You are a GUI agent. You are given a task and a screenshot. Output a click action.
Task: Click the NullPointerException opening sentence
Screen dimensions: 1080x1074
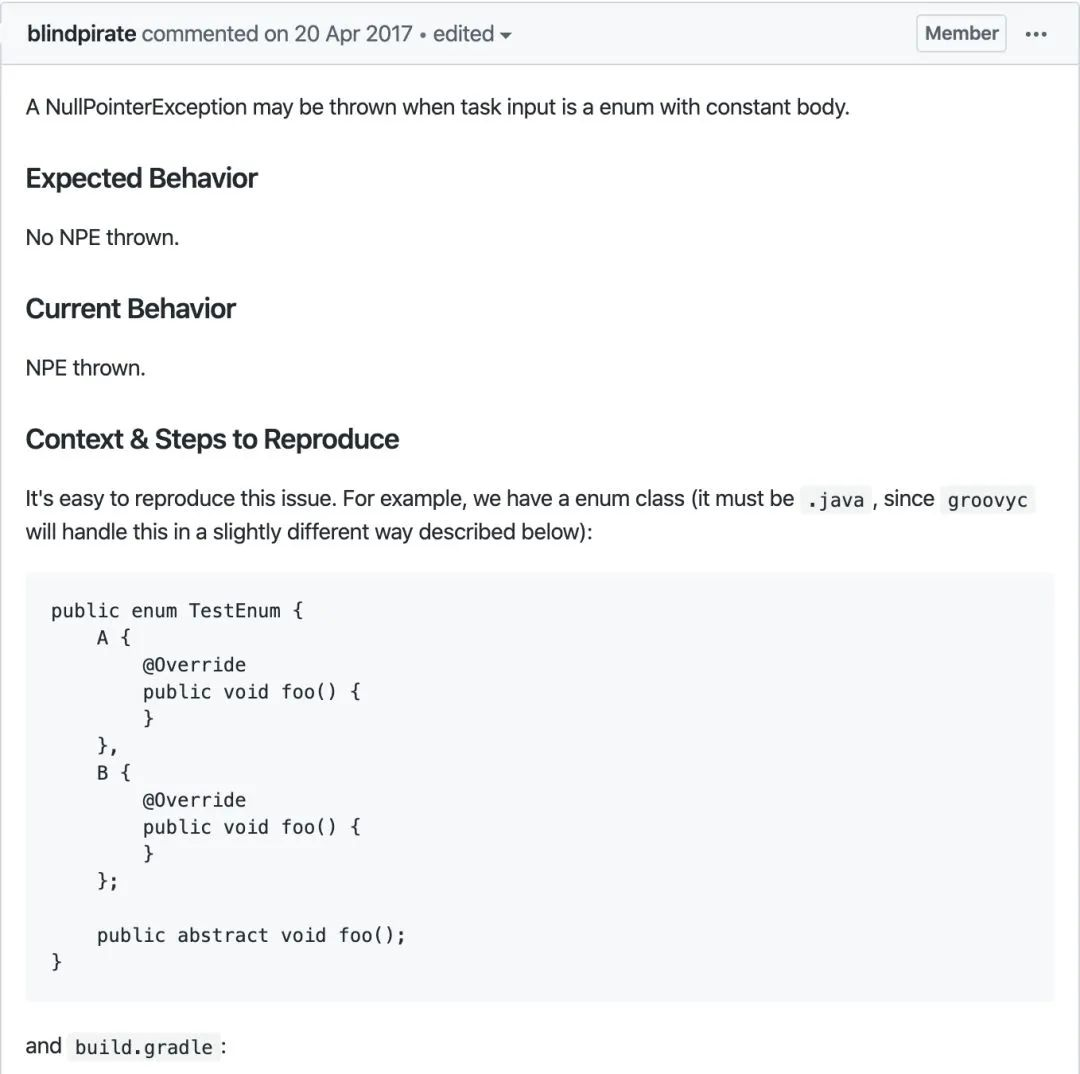click(x=438, y=107)
